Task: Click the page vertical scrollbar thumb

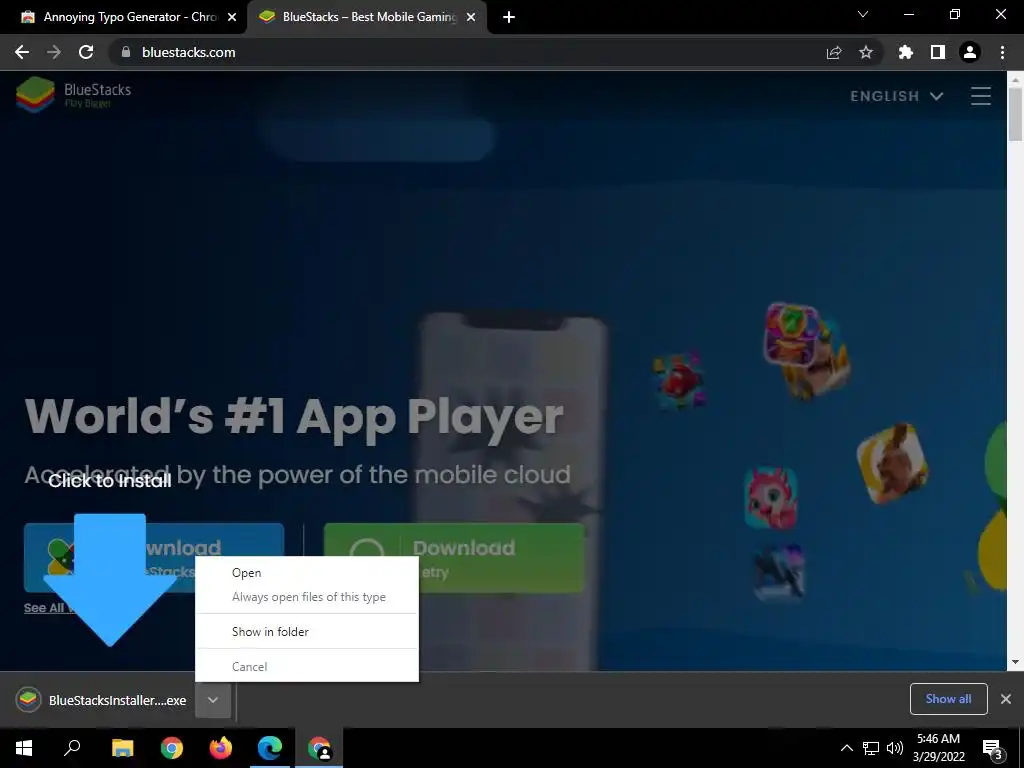Action: [1015, 114]
